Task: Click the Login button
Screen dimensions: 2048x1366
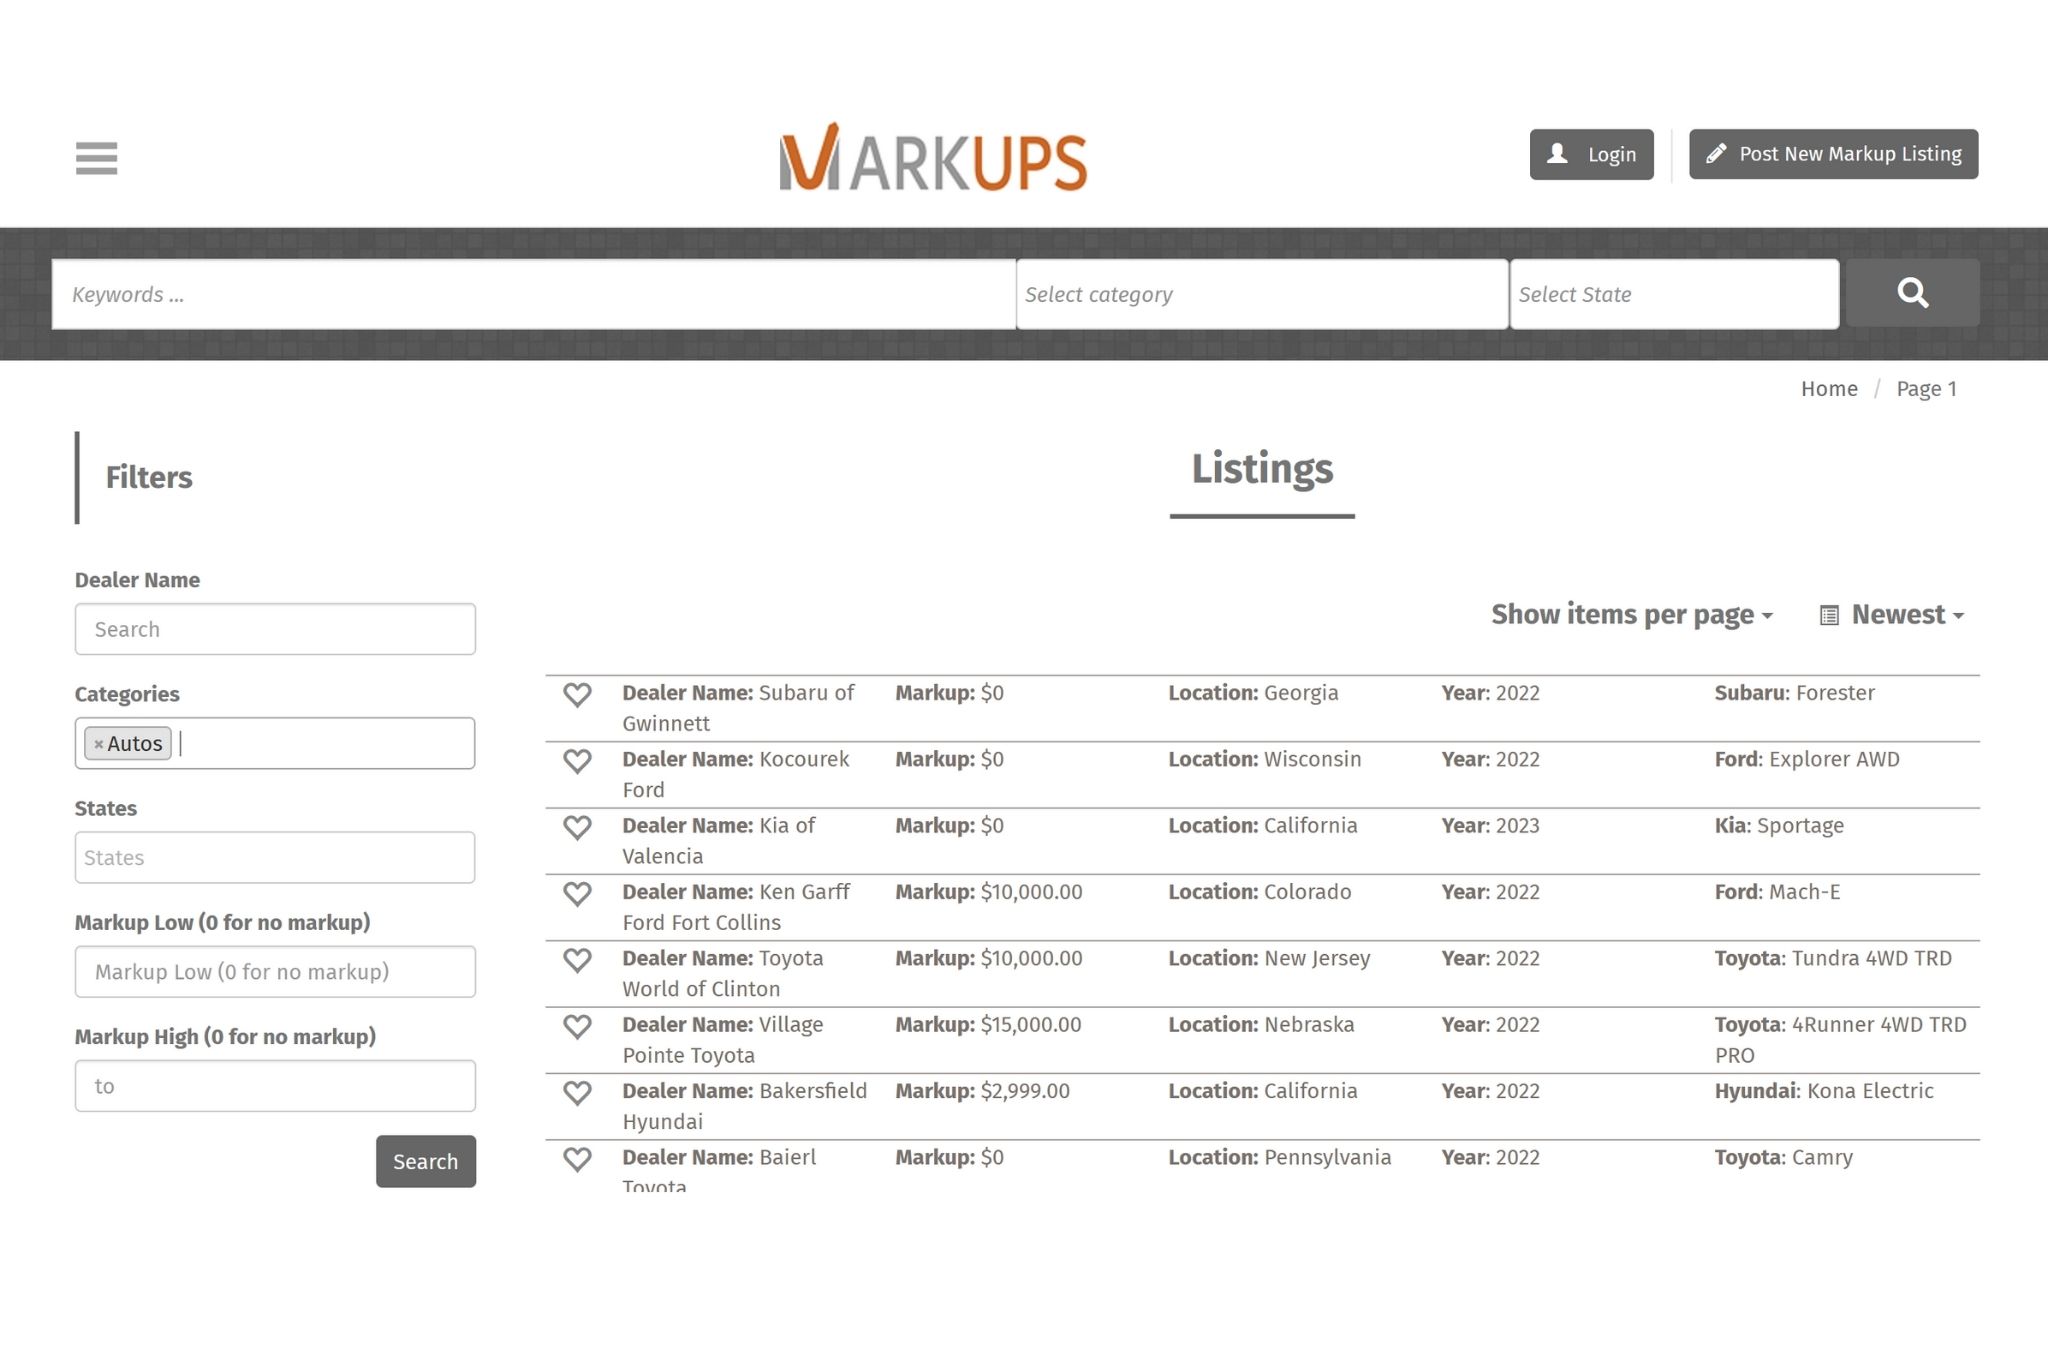Action: tap(1591, 154)
